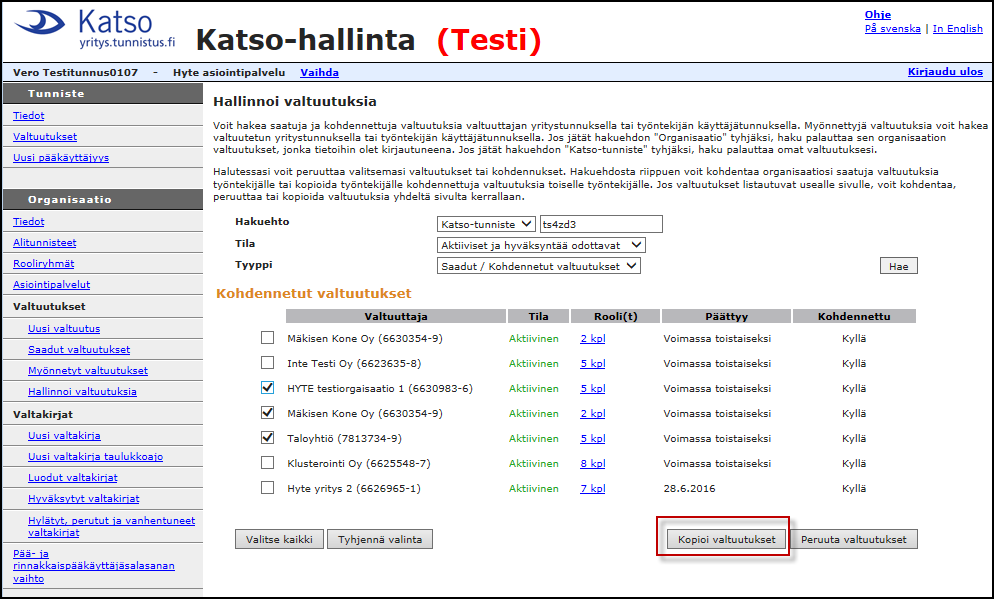This screenshot has width=994, height=599.
Task: Click the Katso logo
Action: pyautogui.click(x=95, y=29)
